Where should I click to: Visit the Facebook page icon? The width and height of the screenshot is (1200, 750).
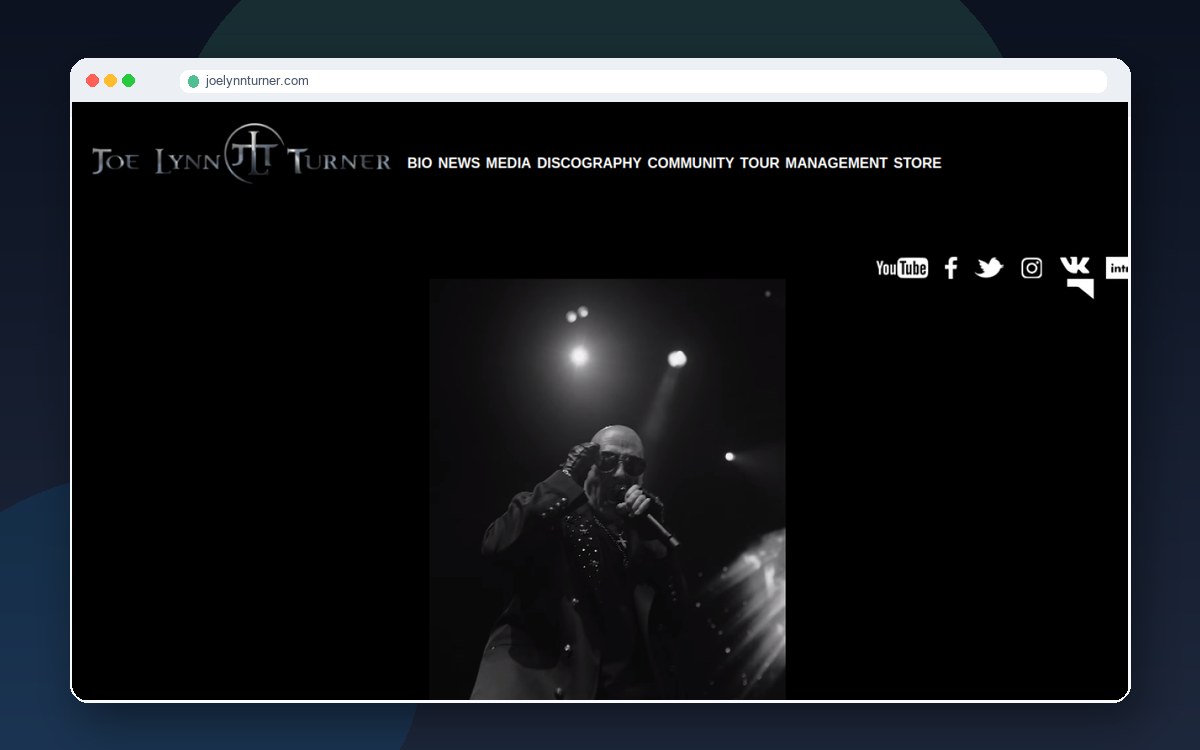click(x=951, y=268)
